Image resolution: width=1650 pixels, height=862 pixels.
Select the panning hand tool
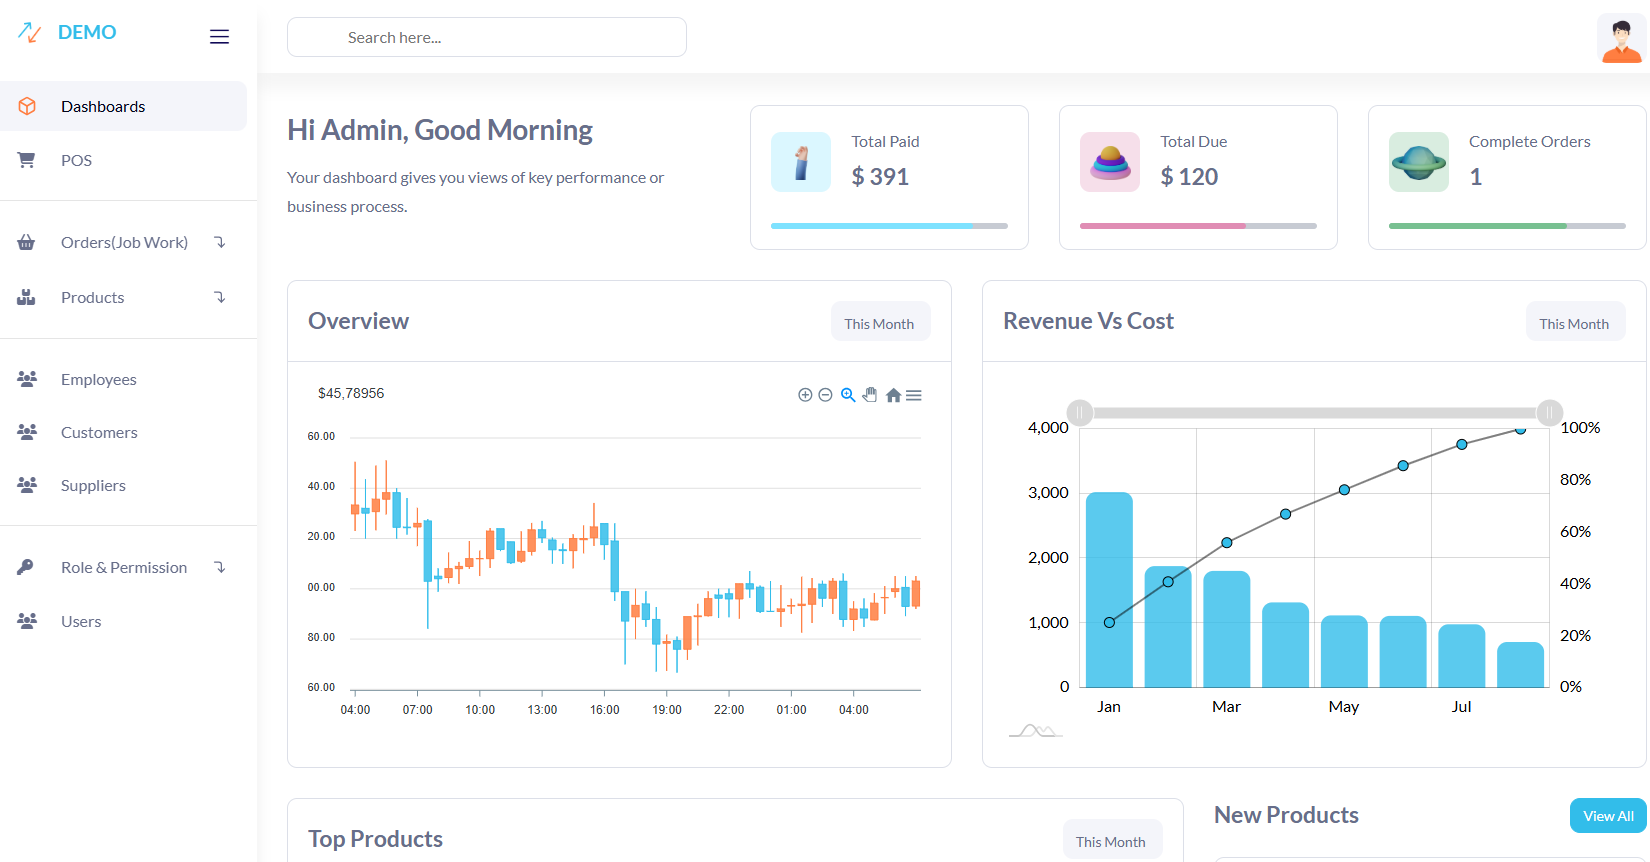870,395
